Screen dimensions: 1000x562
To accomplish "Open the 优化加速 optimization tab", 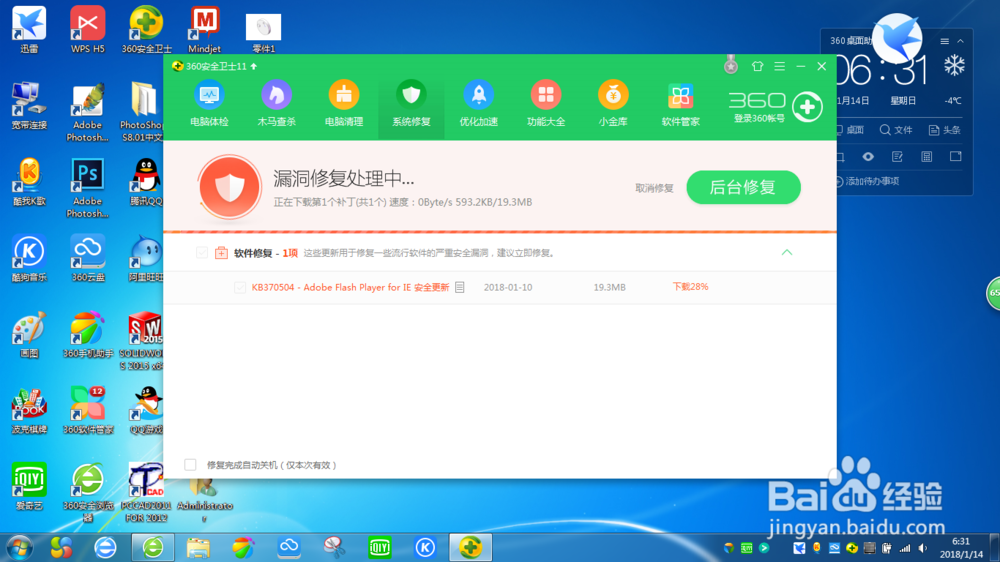I will pos(478,104).
